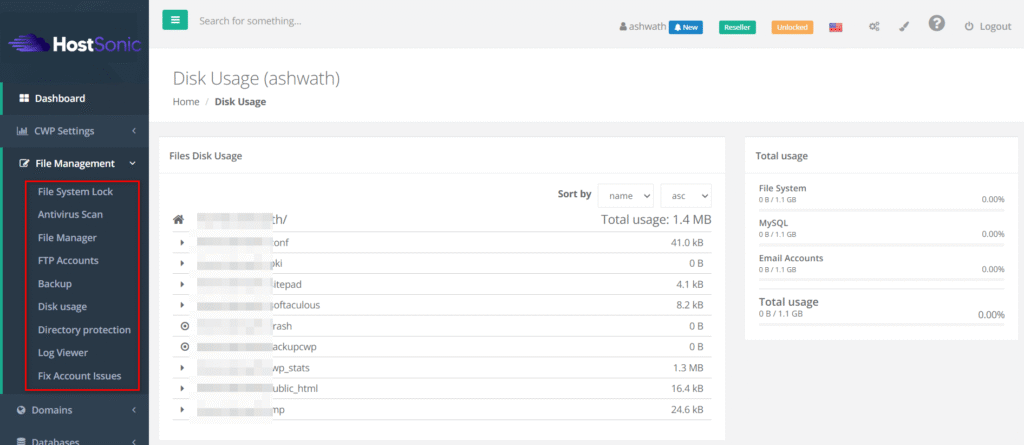The width and height of the screenshot is (1024, 445).
Task: Toggle sidebar with green hamburger button
Action: pos(175,20)
